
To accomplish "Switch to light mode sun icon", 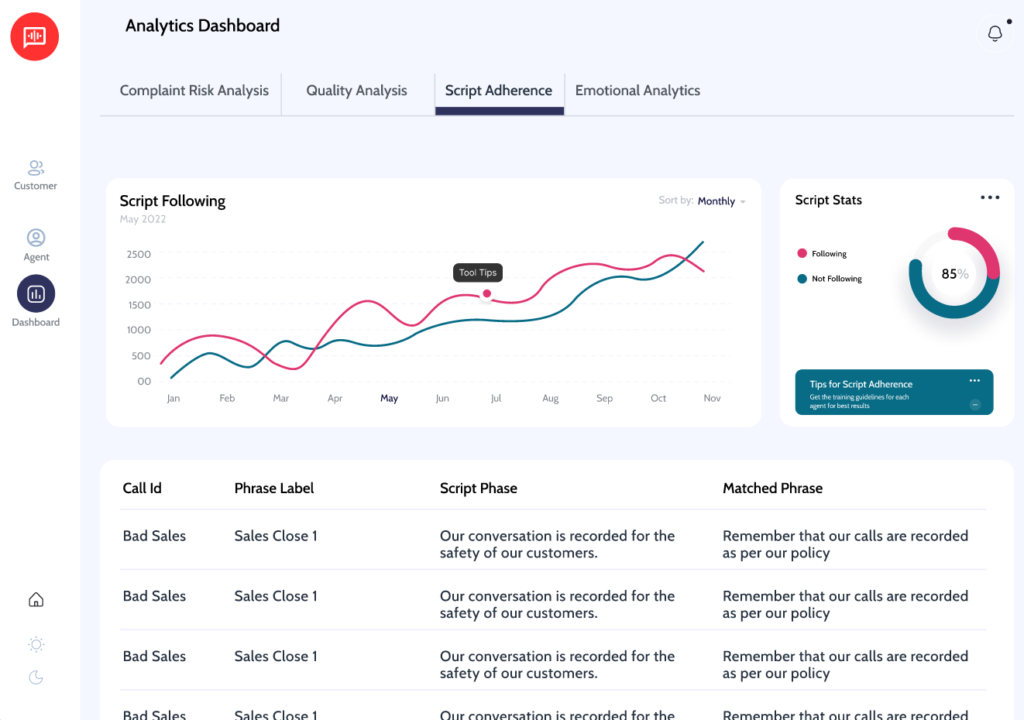I will point(36,645).
